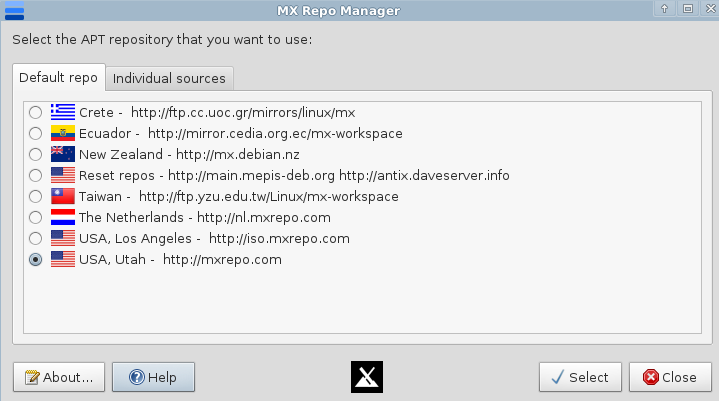Viewport: 719px width, 401px height.
Task: Select the Reset repos radio button
Action: [x=35, y=176]
